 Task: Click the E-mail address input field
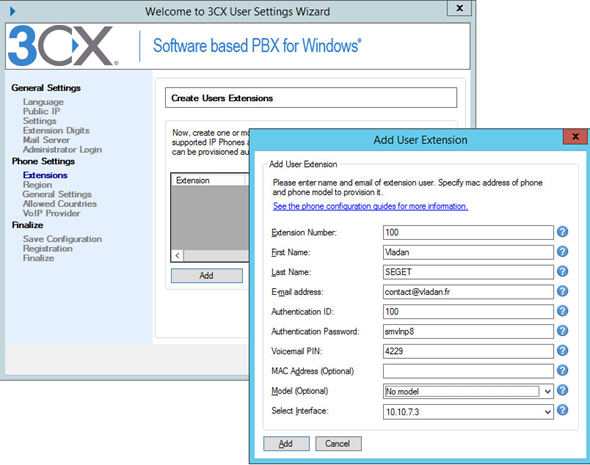(468, 292)
